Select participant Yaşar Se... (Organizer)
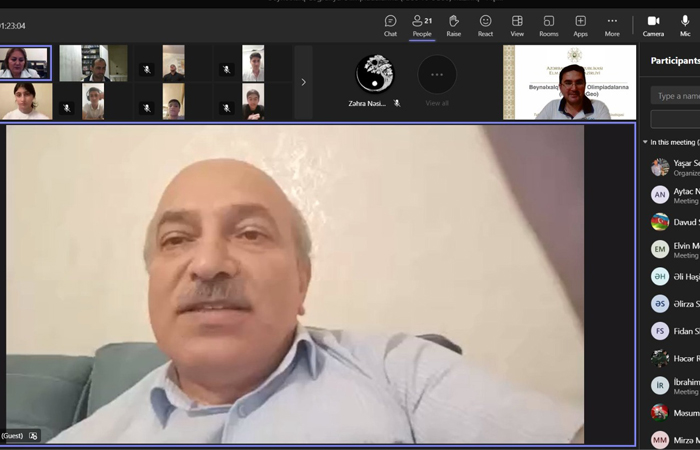Viewport: 700px width, 450px height. 675,167
